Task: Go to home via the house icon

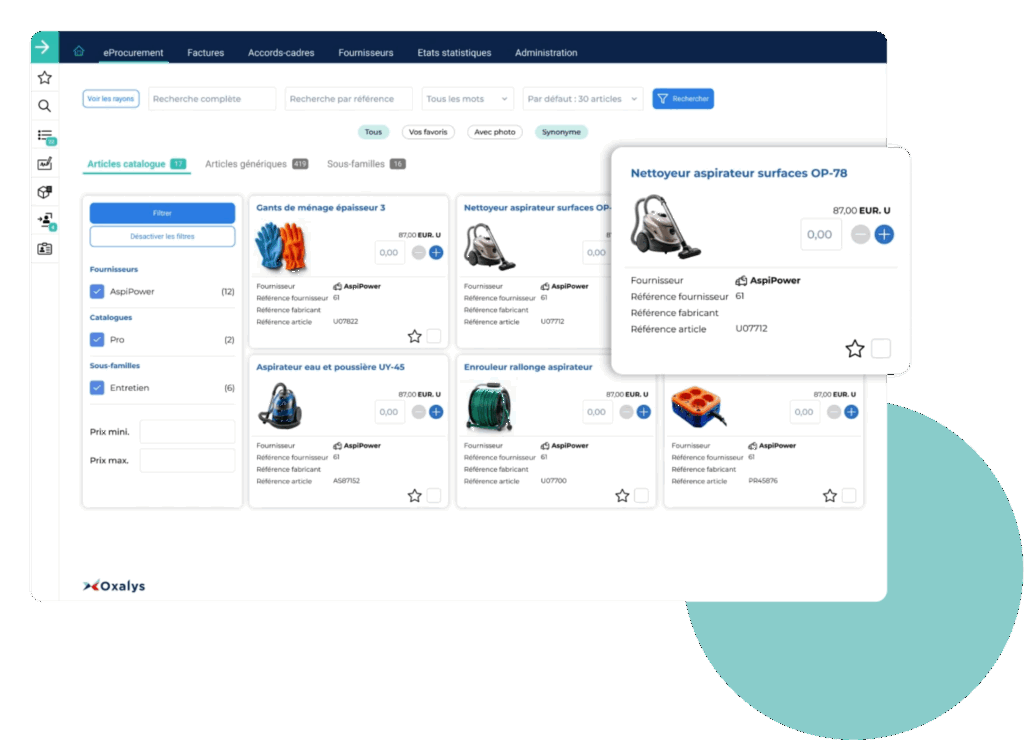Action: tap(79, 51)
